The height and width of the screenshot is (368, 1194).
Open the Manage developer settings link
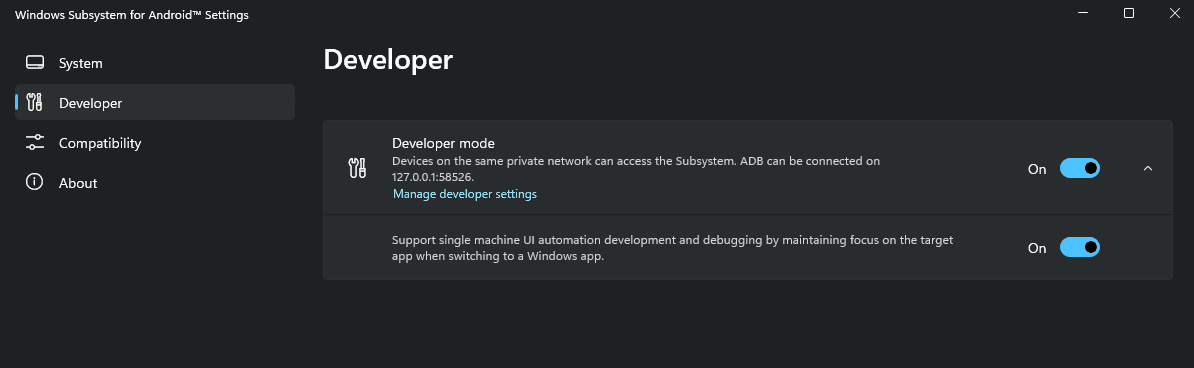coord(465,194)
